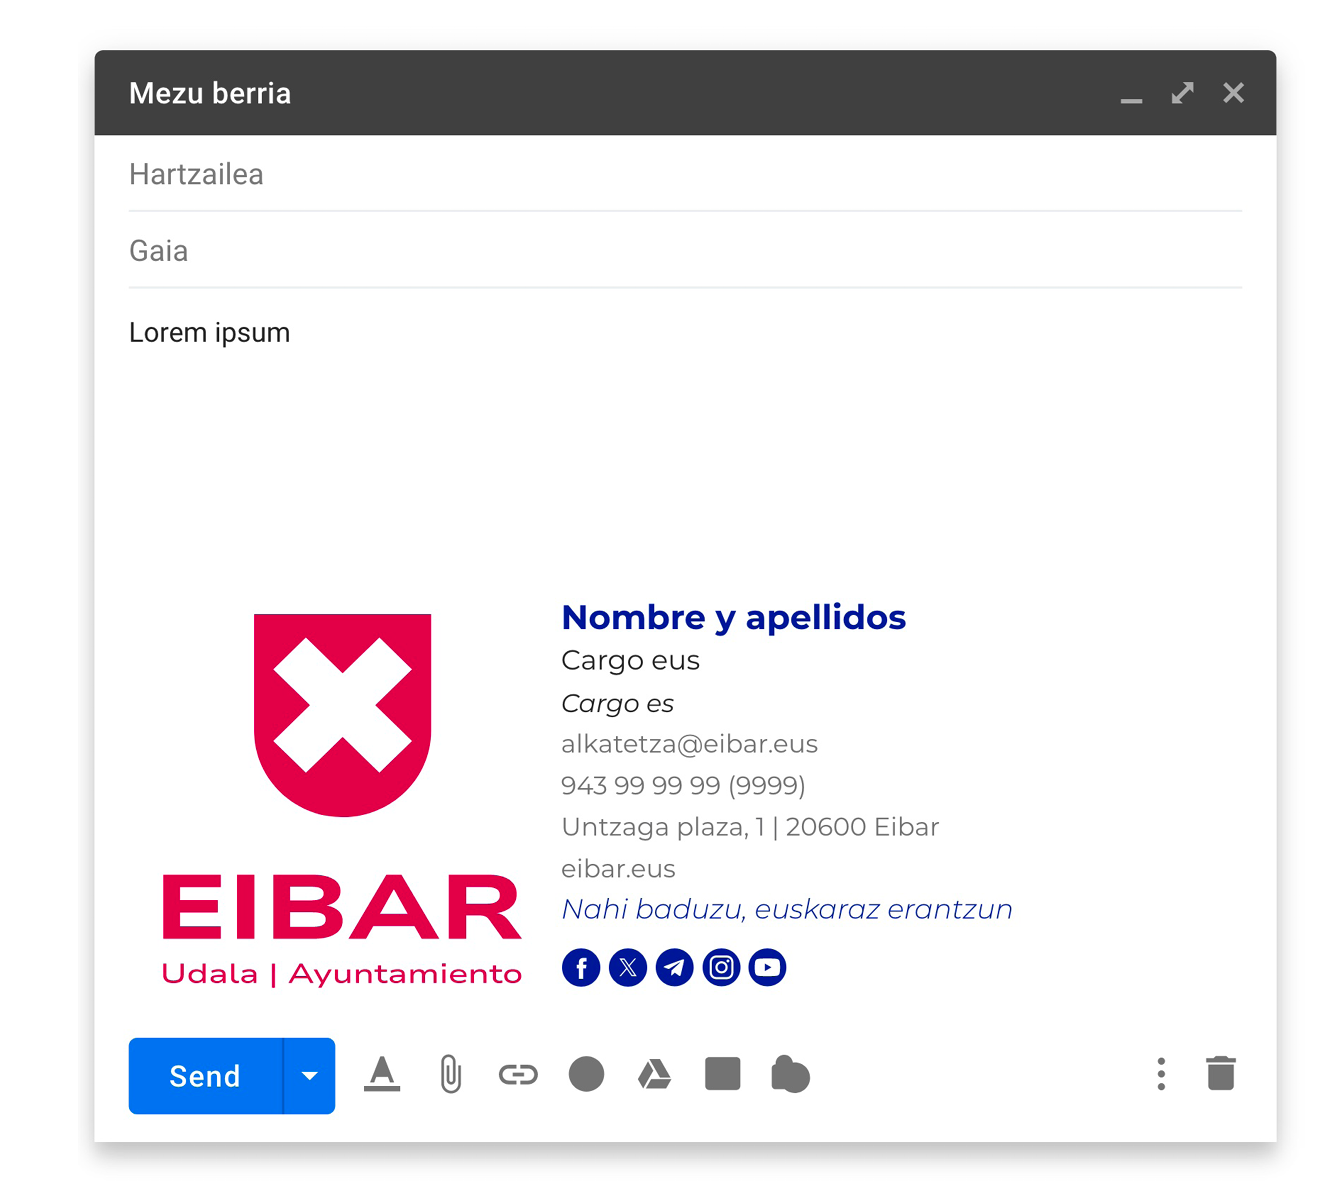Viewport: 1343px width, 1185px height.
Task: Click the "Cargo eus" line
Action: [630, 661]
